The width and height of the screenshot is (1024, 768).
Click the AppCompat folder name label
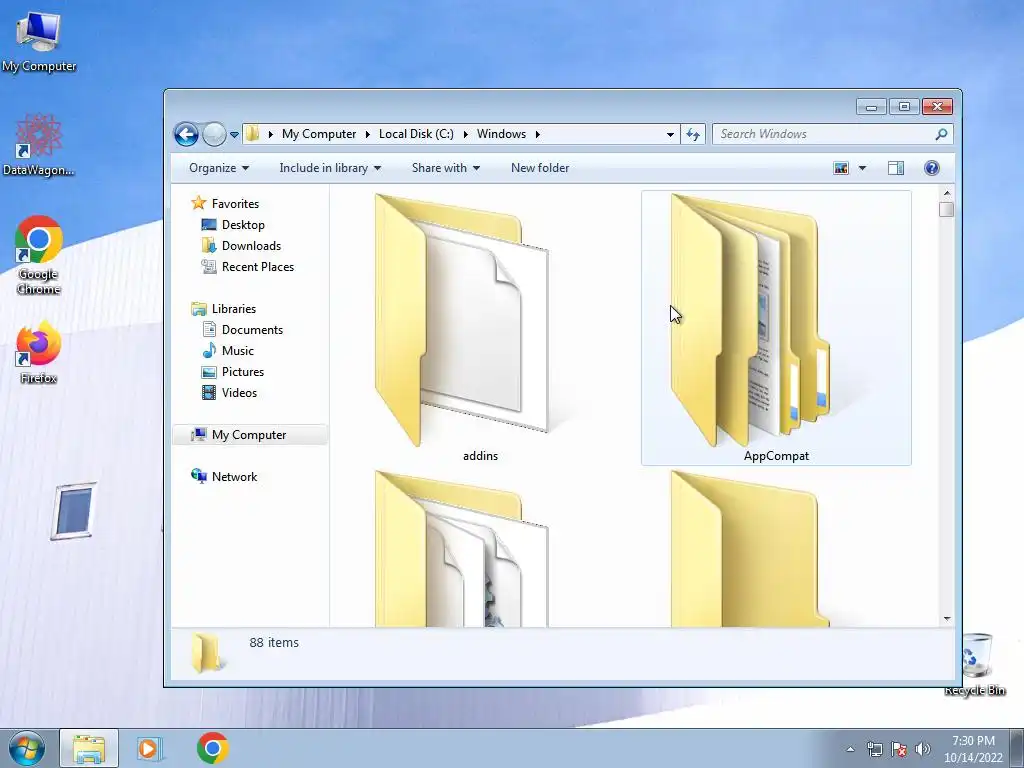[776, 456]
